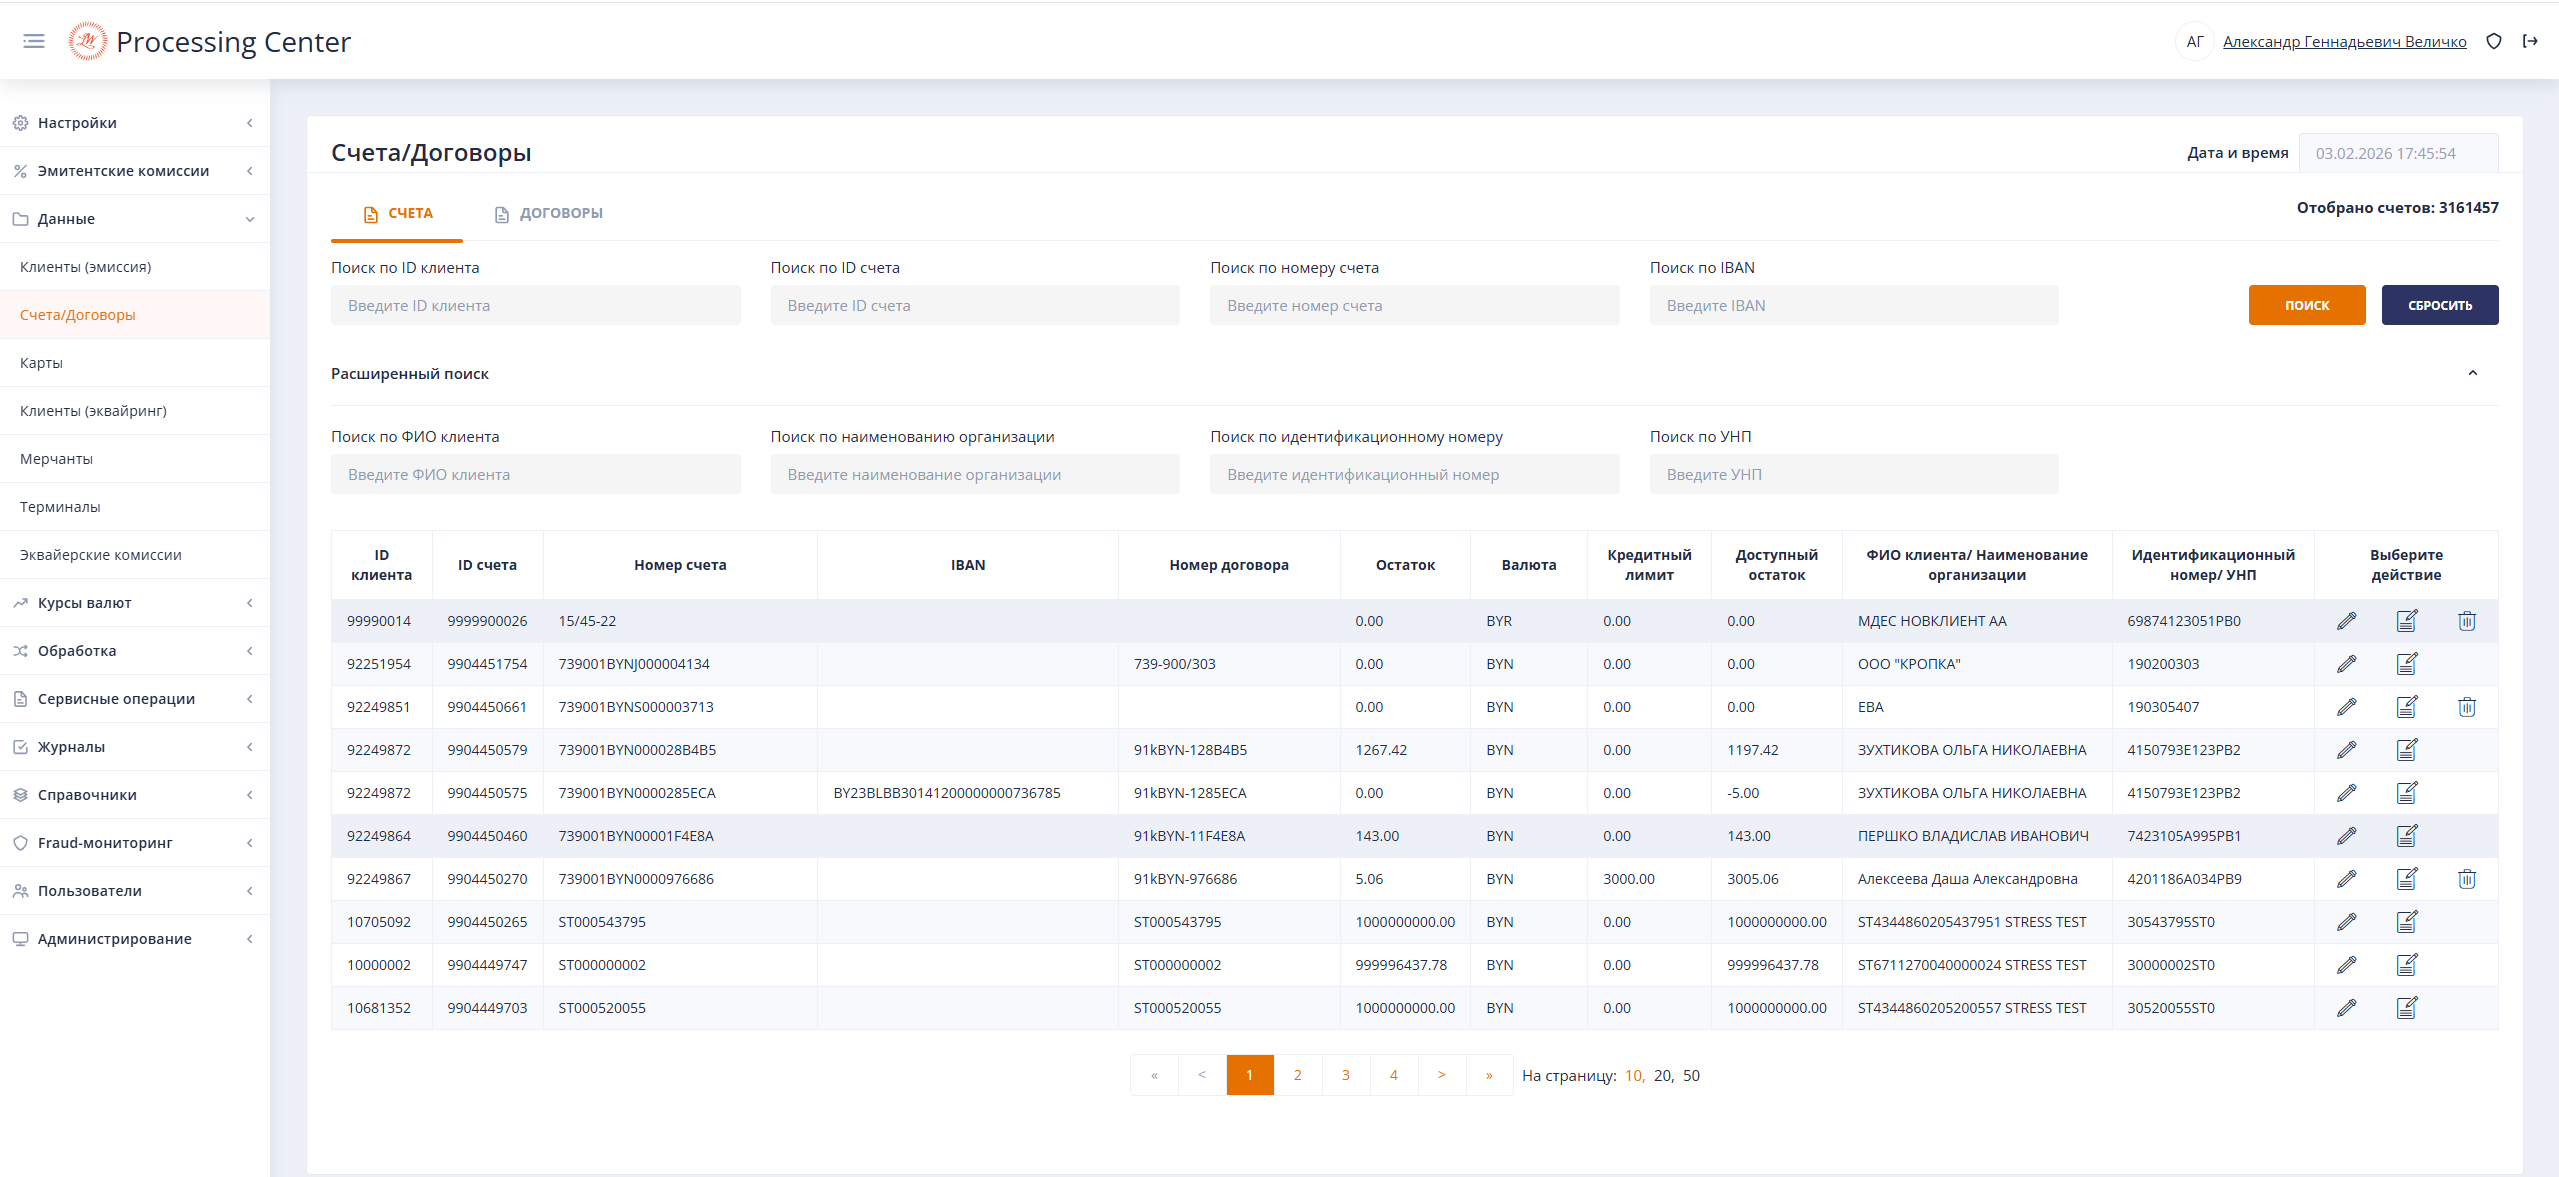Click notepad icon for ЕВА account row
The image size is (2559, 1177).
[x=2406, y=707]
